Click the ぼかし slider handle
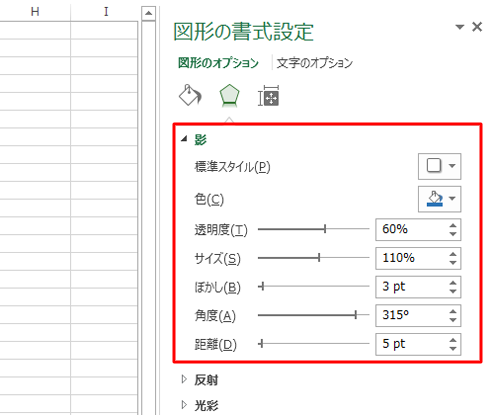The height and width of the screenshot is (415, 494). click(263, 286)
